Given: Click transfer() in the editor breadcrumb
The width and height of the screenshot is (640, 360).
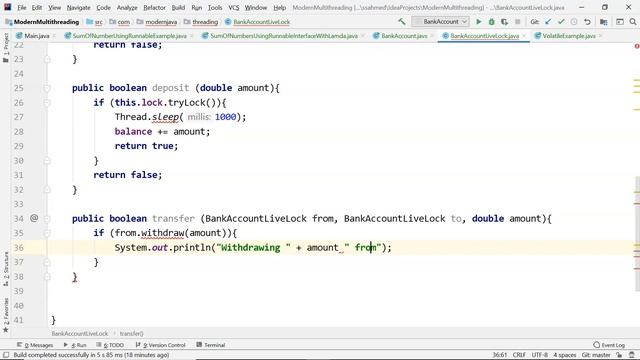Looking at the screenshot, I should [x=131, y=333].
